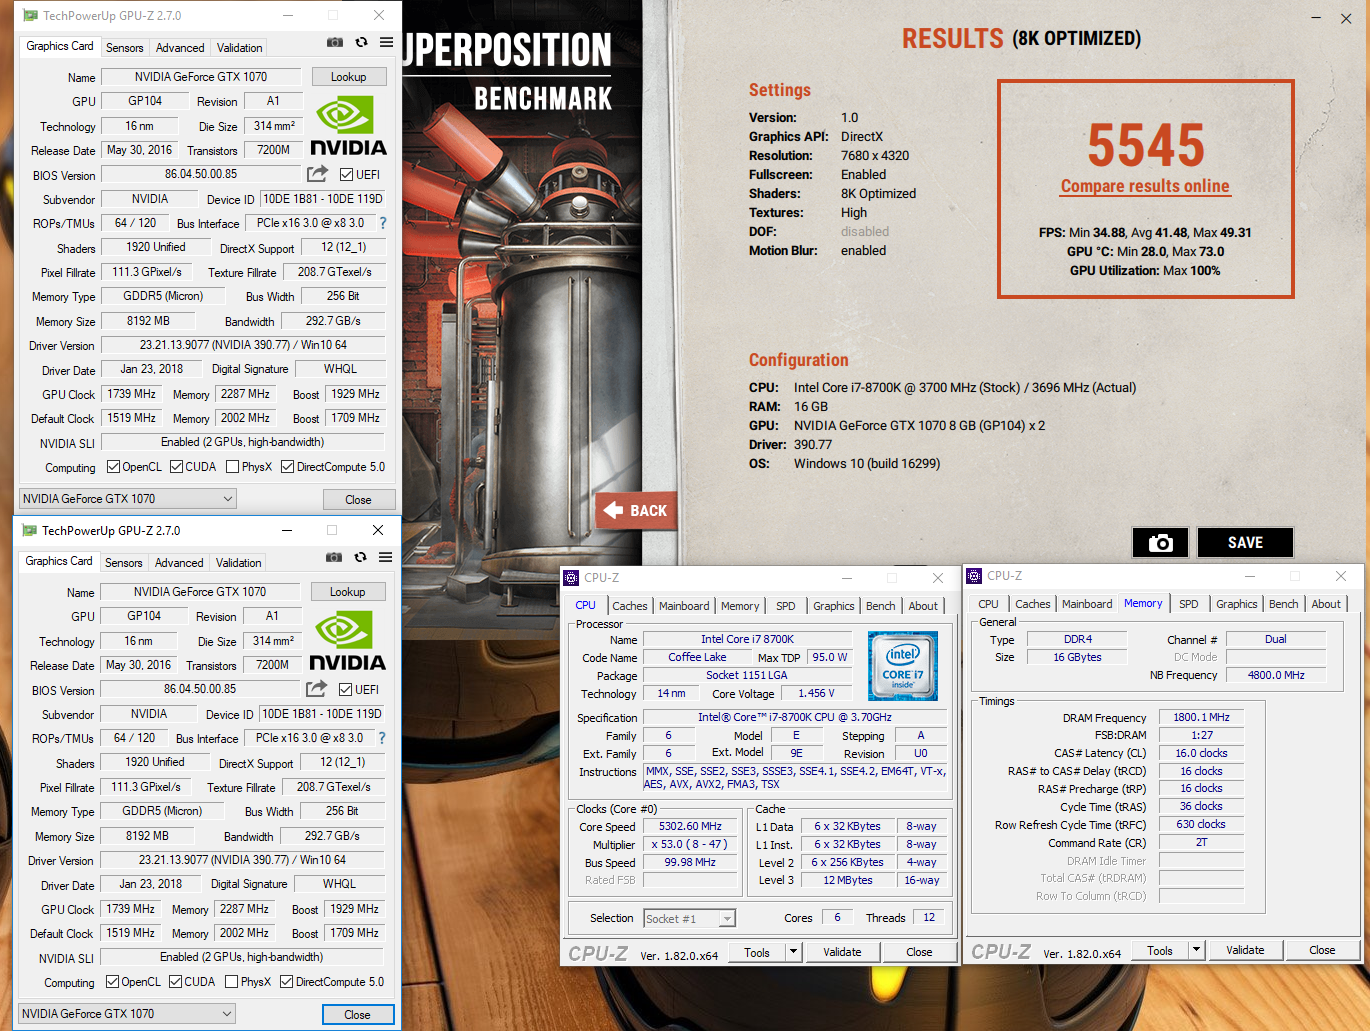Viewport: 1370px width, 1031px height.
Task: Toggle UEFI checkbox in top GPU-Z window
Action: point(346,175)
